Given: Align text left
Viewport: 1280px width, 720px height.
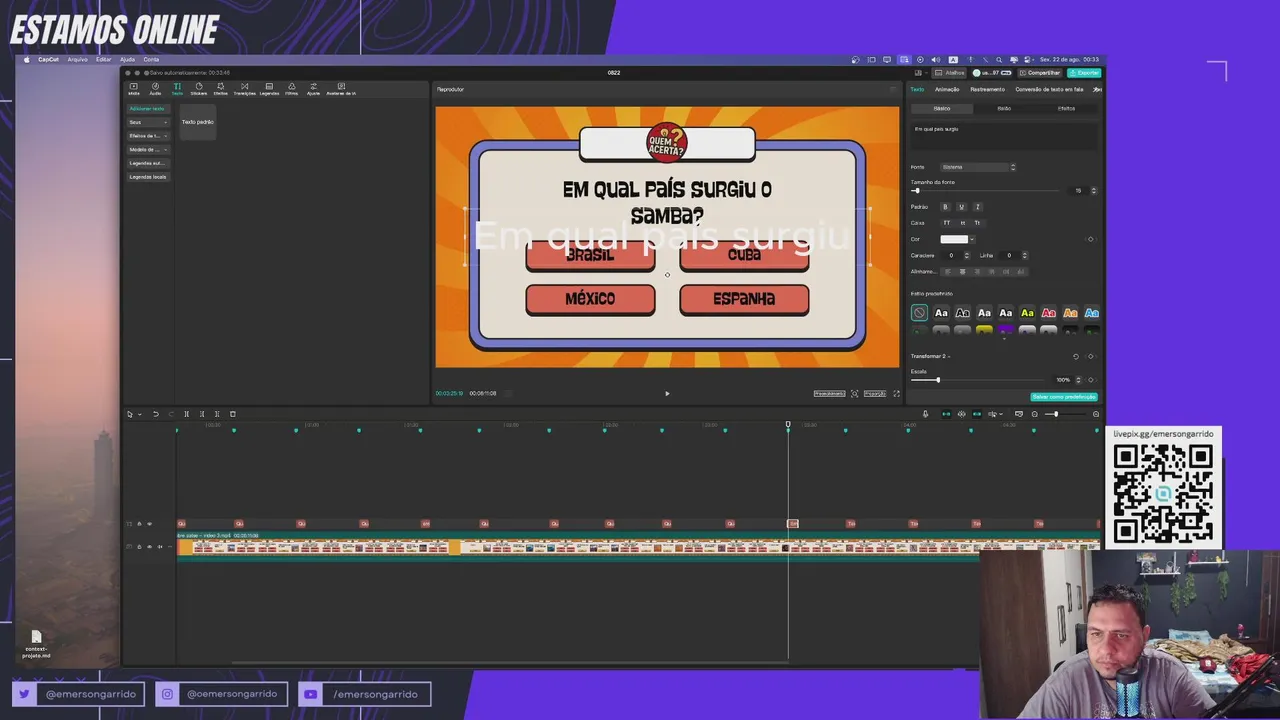Looking at the screenshot, I should click(950, 271).
